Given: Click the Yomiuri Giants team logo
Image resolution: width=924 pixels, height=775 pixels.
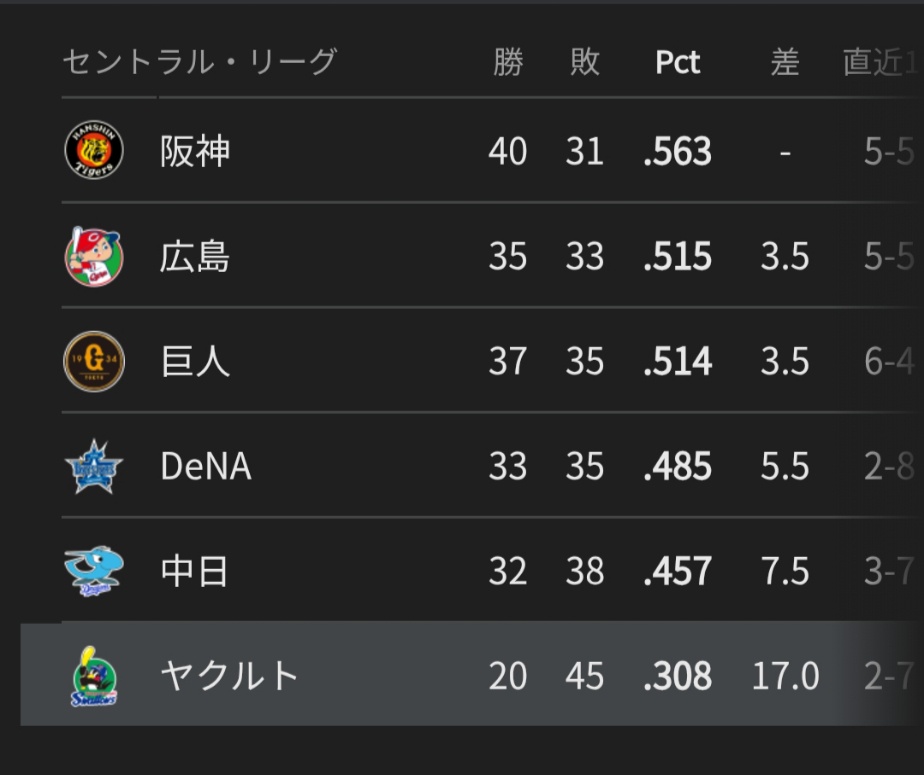Looking at the screenshot, I should coord(94,361).
